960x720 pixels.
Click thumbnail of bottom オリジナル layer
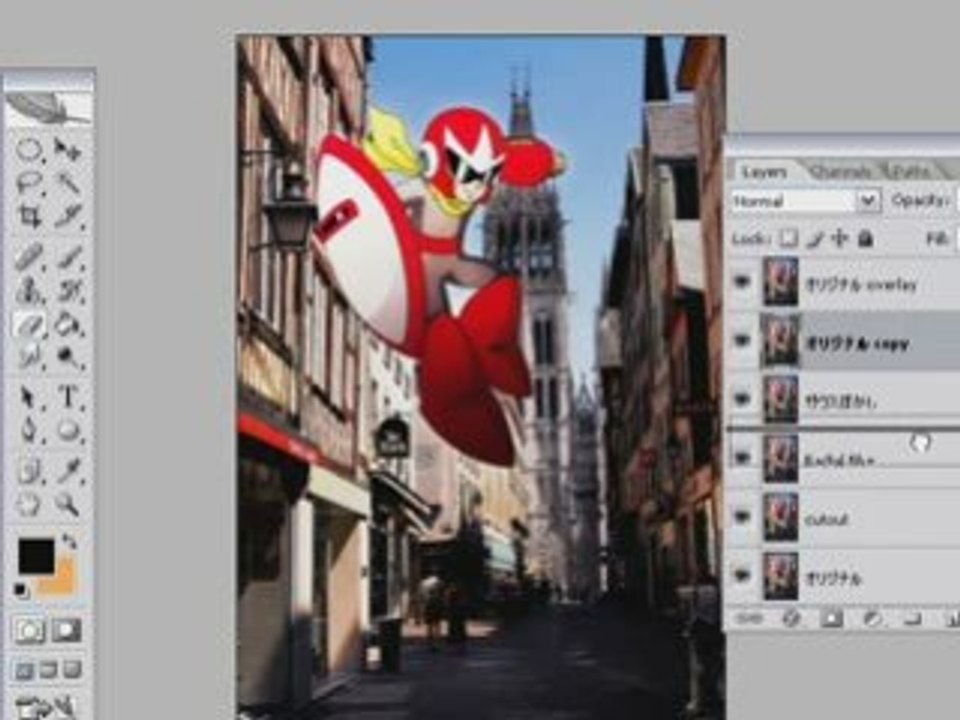pyautogui.click(x=781, y=576)
